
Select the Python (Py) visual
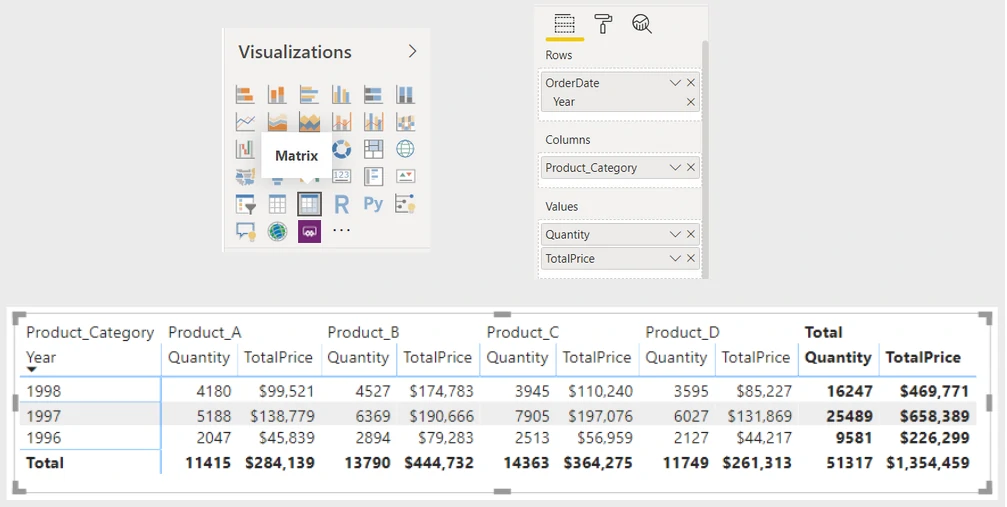click(x=373, y=204)
